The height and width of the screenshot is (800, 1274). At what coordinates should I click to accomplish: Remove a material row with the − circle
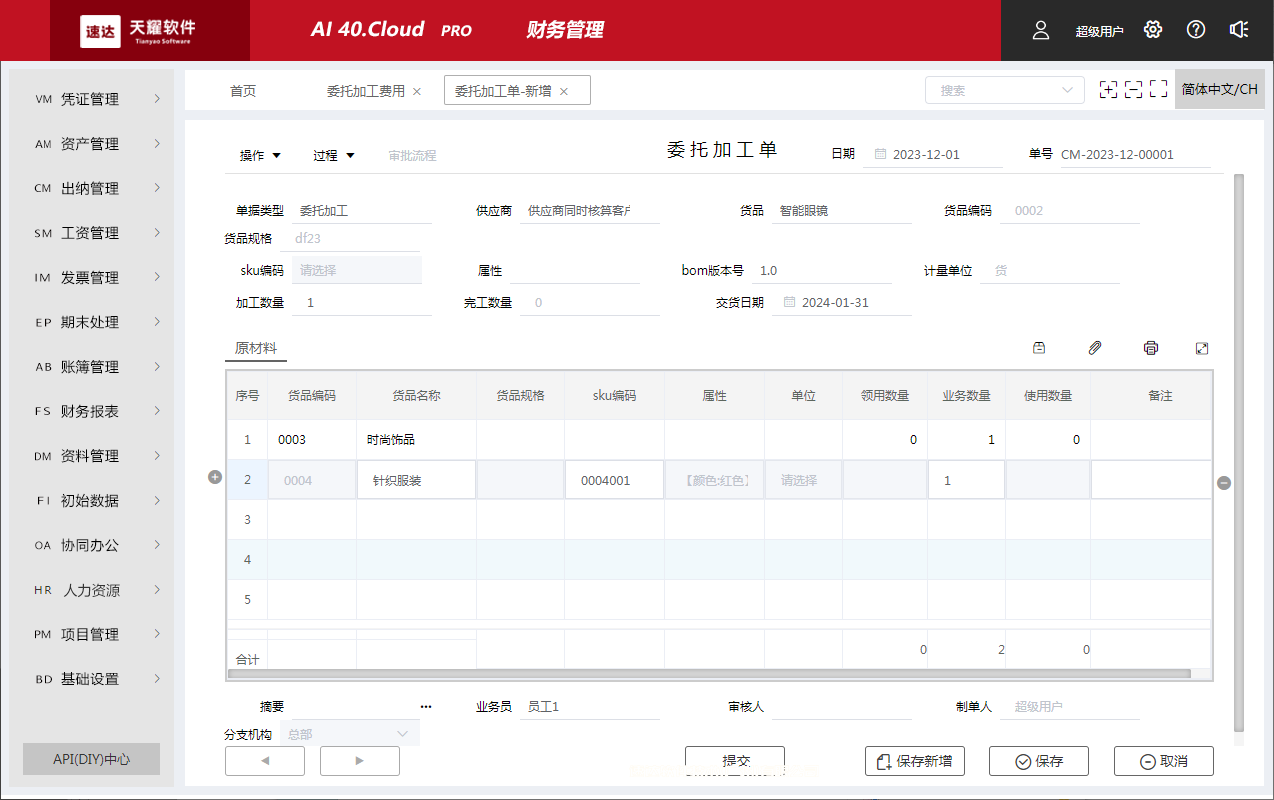coord(1223,483)
